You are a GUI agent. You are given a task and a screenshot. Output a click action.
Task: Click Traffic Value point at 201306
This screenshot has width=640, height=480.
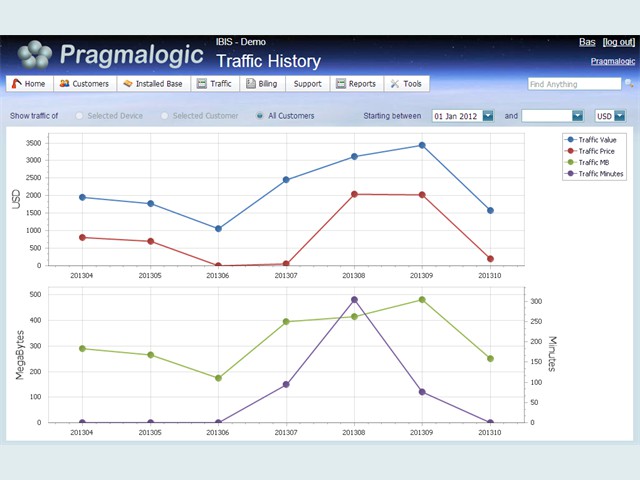[x=218, y=229]
